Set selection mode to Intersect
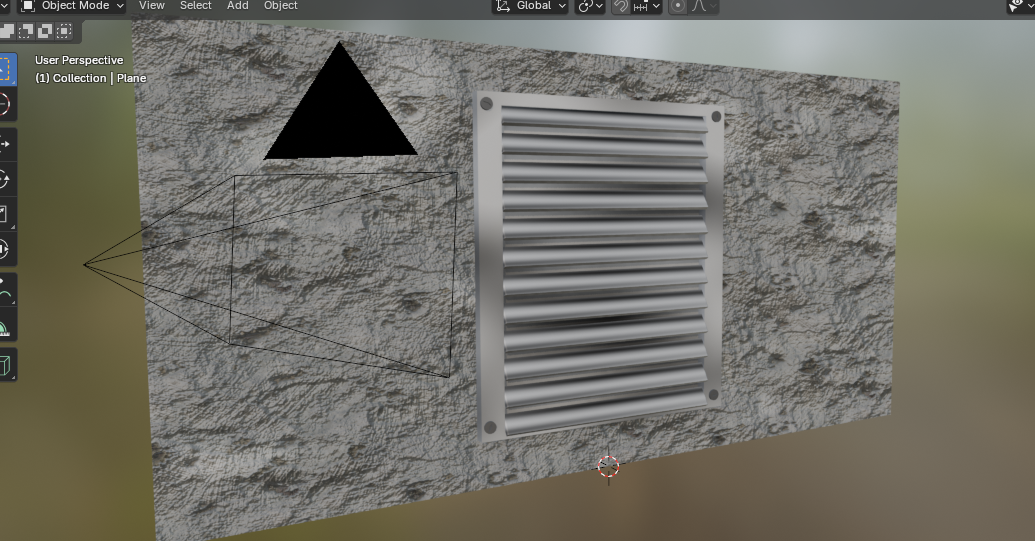Viewport: 1035px width, 541px height. 64,31
